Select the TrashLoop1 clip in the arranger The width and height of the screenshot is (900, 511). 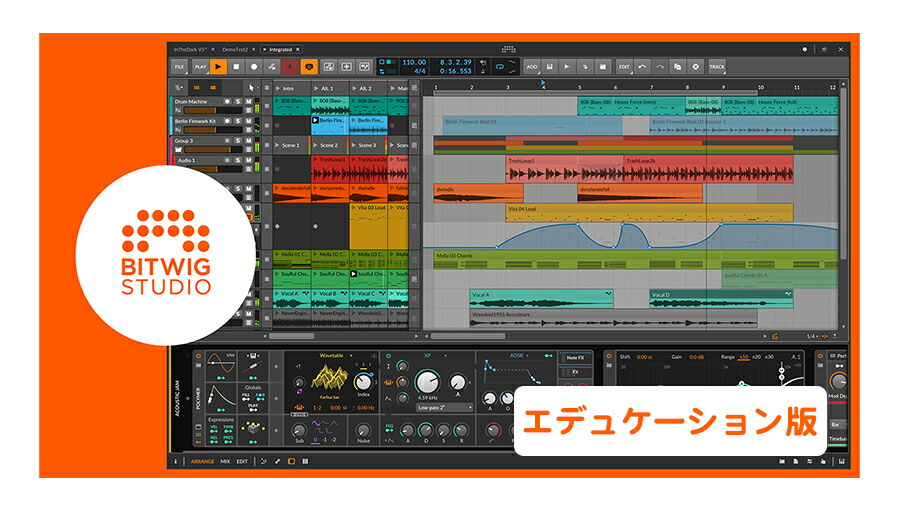(x=563, y=169)
